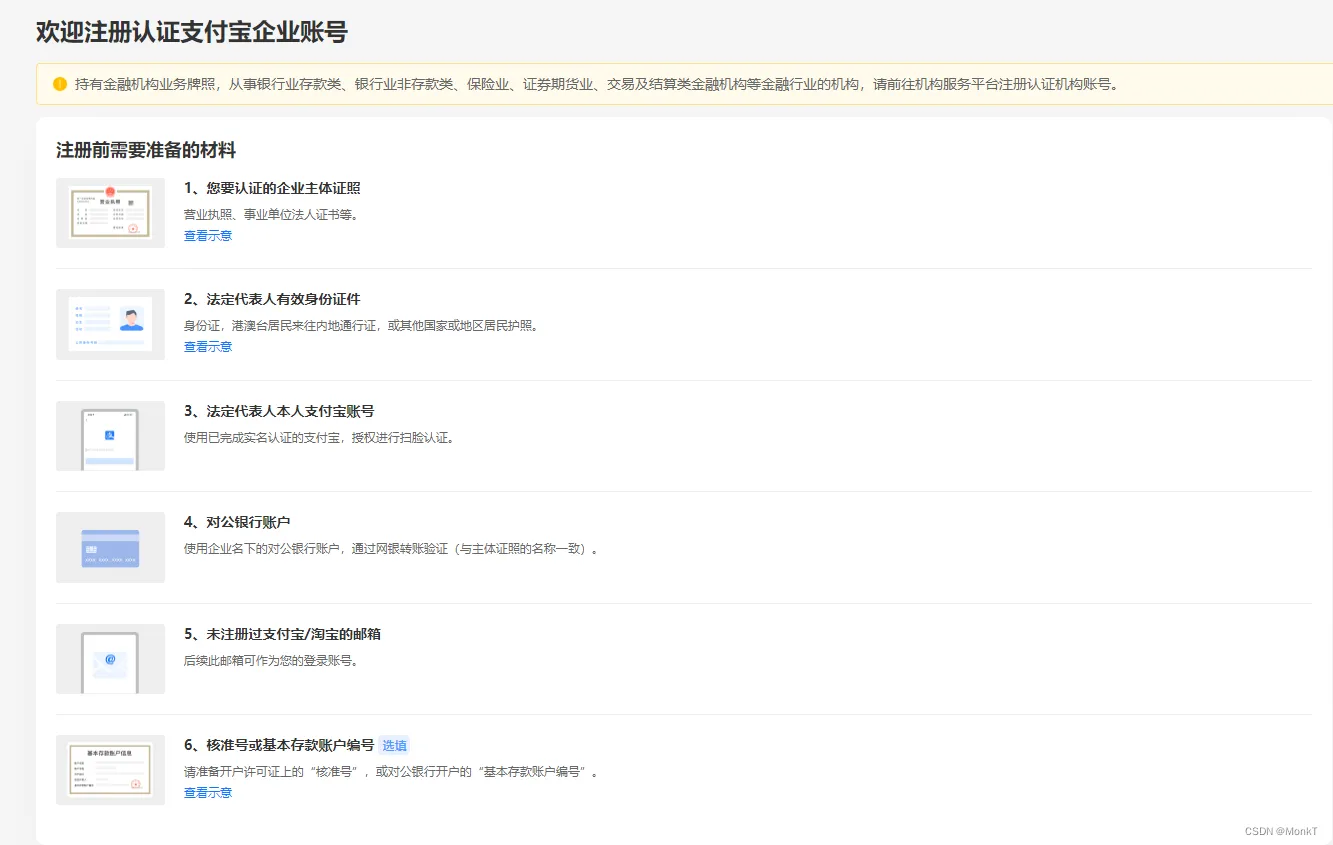This screenshot has height=845, width=1333.
Task: Click the yellow warning icon in the notice banner
Action: tap(60, 84)
